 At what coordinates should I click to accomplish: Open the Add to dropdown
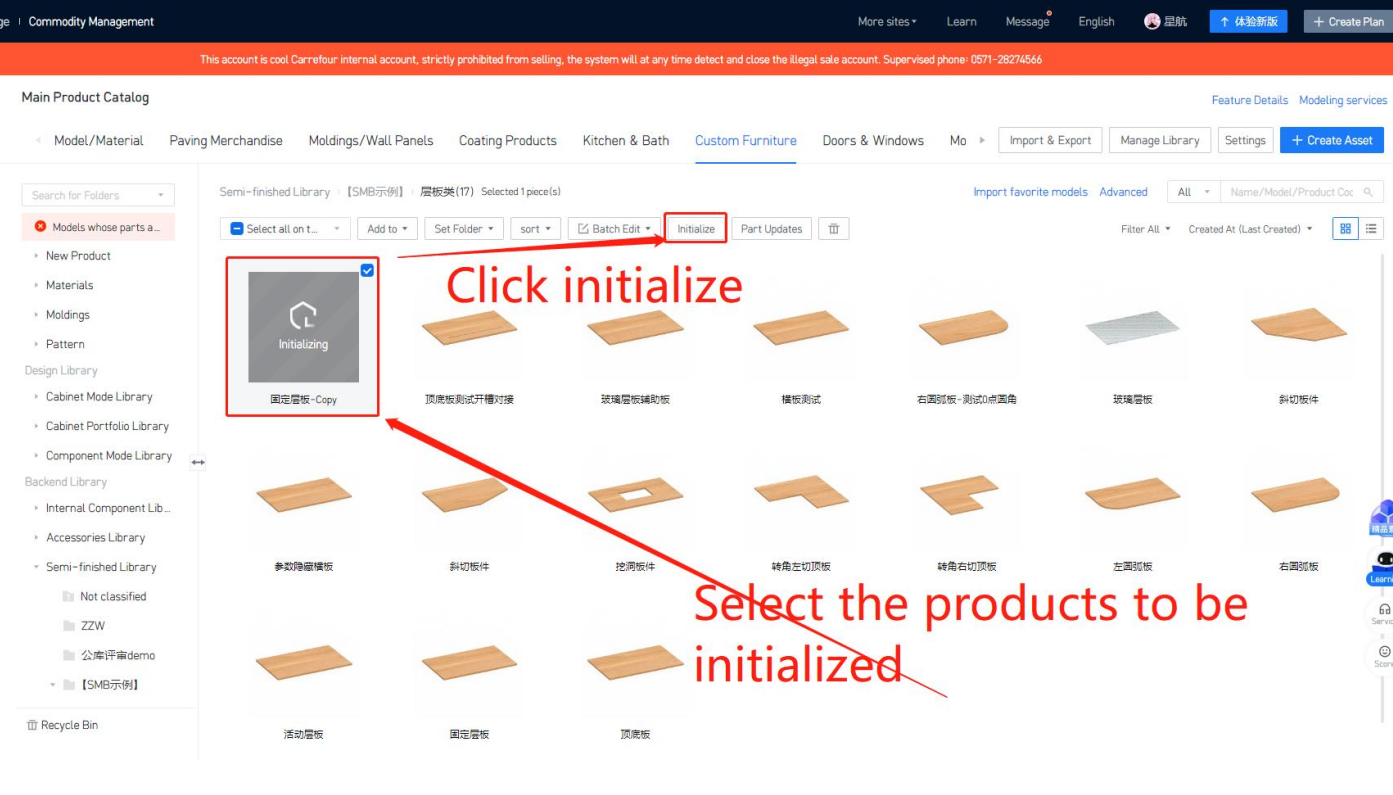pyautogui.click(x=387, y=229)
